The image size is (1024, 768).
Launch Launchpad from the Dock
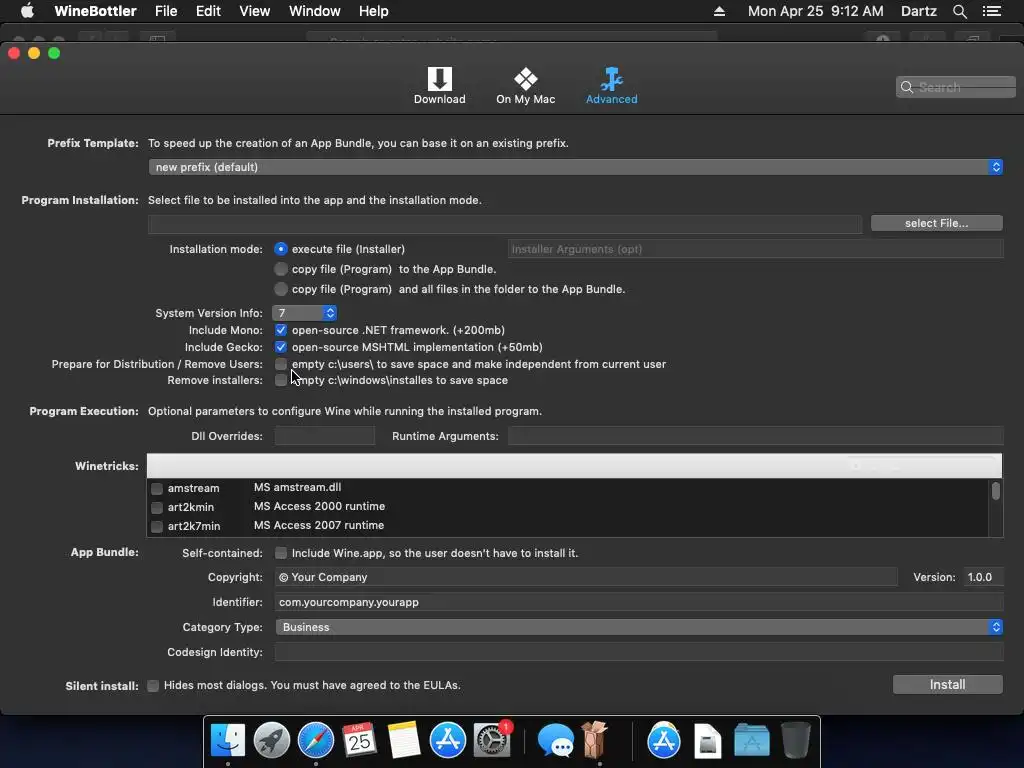click(272, 740)
